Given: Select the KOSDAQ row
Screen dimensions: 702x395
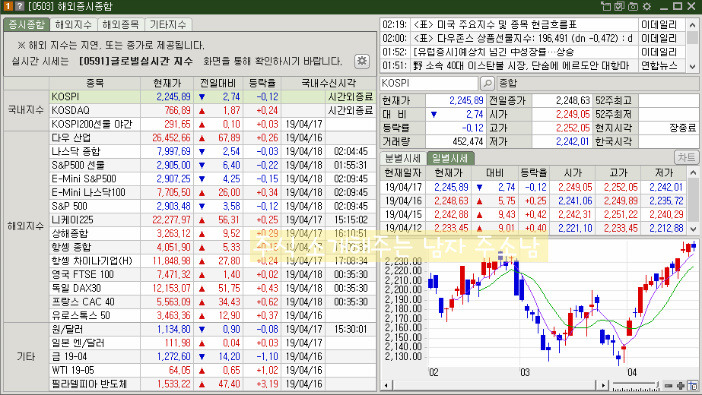Looking at the screenshot, I should pyautogui.click(x=212, y=111).
